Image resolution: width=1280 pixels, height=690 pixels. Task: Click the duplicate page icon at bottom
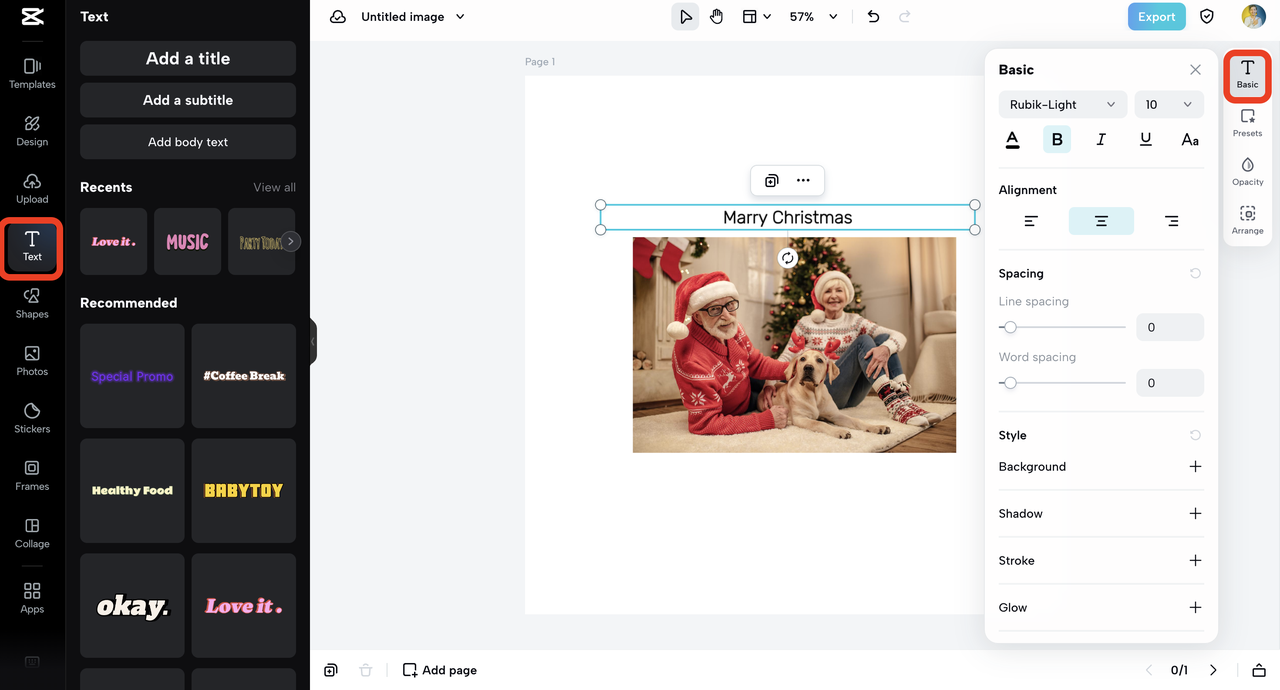click(x=331, y=670)
